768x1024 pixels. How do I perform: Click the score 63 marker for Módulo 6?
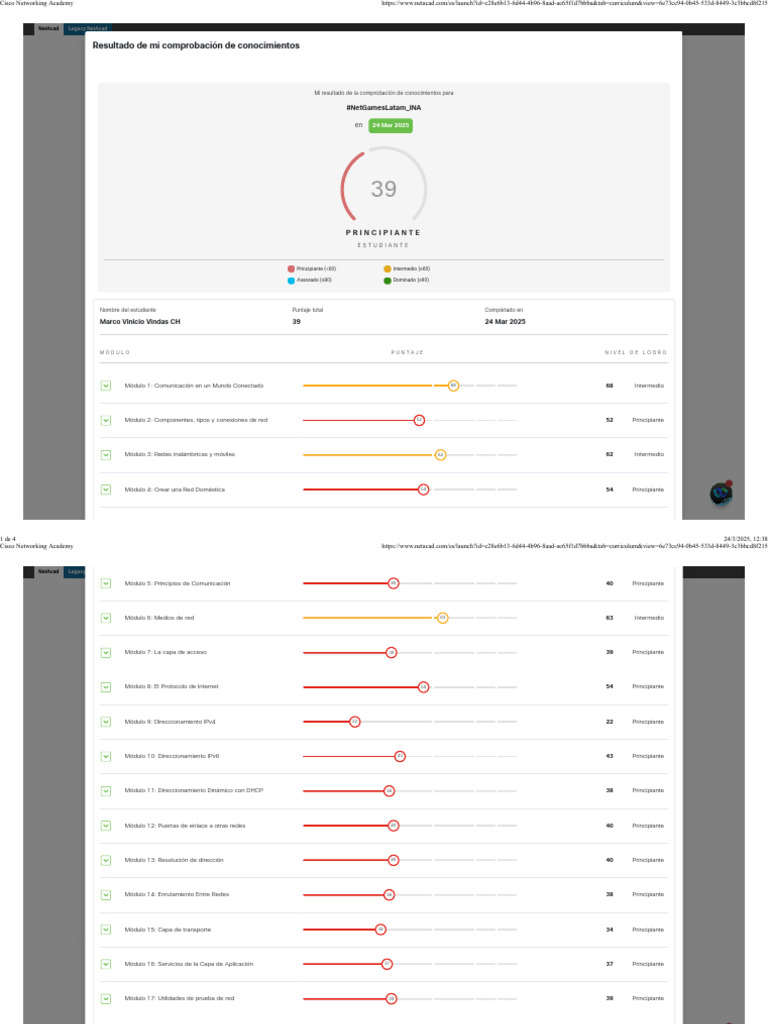pos(442,618)
